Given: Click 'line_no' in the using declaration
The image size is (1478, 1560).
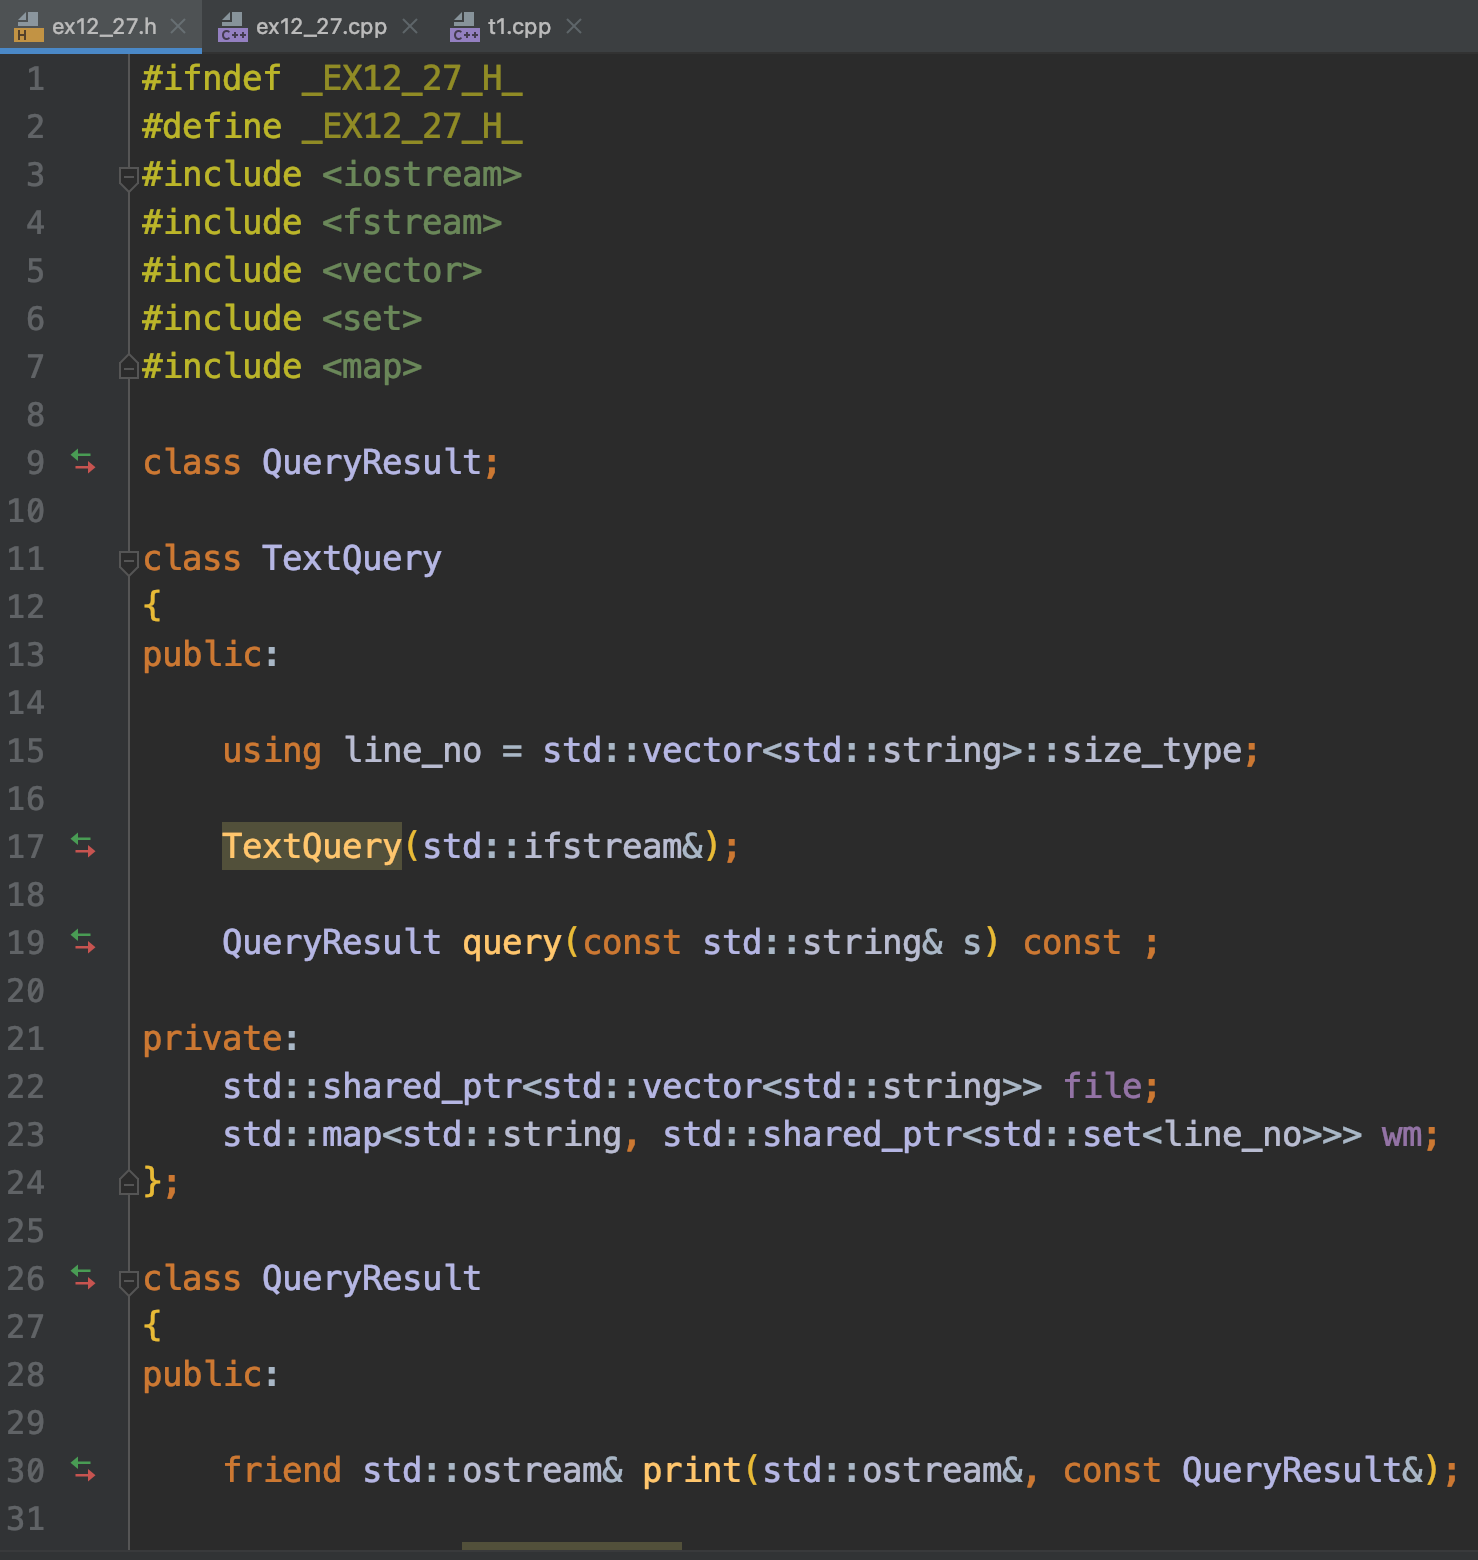Looking at the screenshot, I should click(412, 751).
